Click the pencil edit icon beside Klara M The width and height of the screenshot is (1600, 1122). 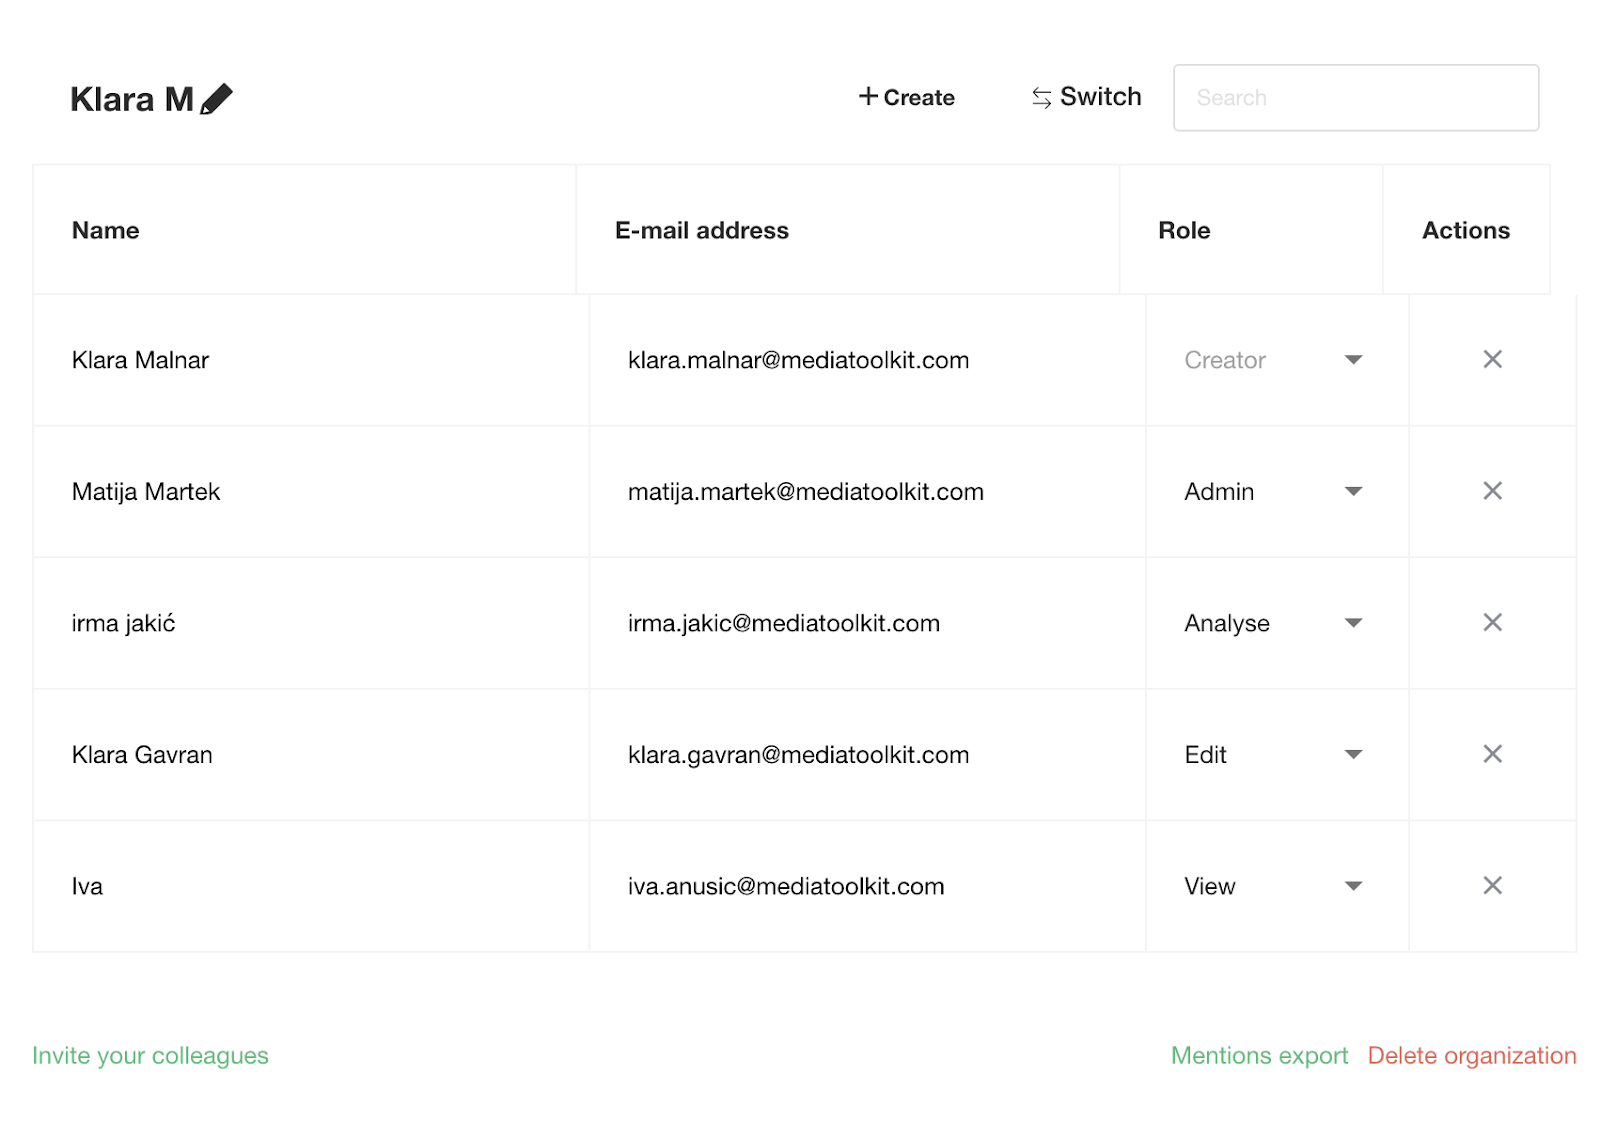pos(216,99)
